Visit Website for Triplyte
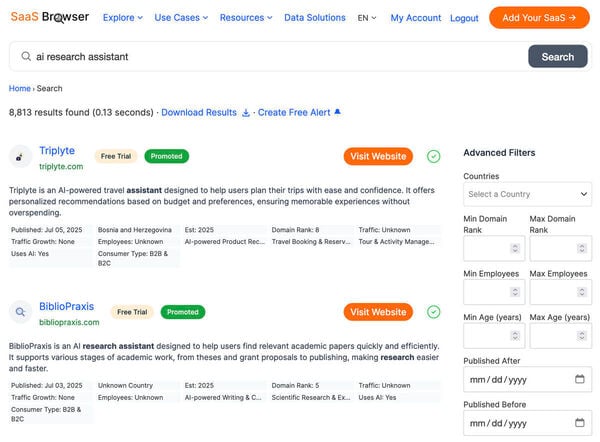 [x=378, y=156]
